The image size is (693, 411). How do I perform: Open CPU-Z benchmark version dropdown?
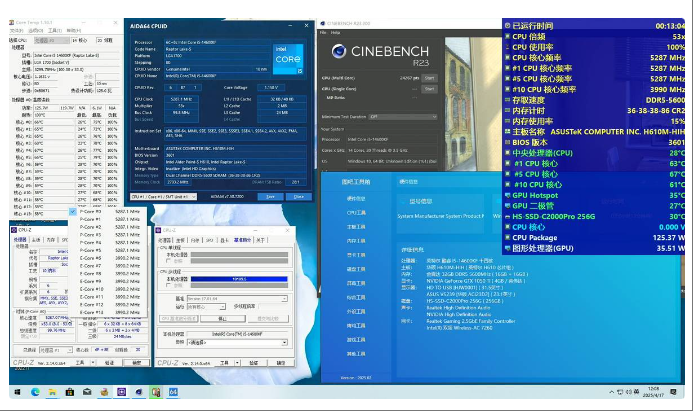point(237,299)
